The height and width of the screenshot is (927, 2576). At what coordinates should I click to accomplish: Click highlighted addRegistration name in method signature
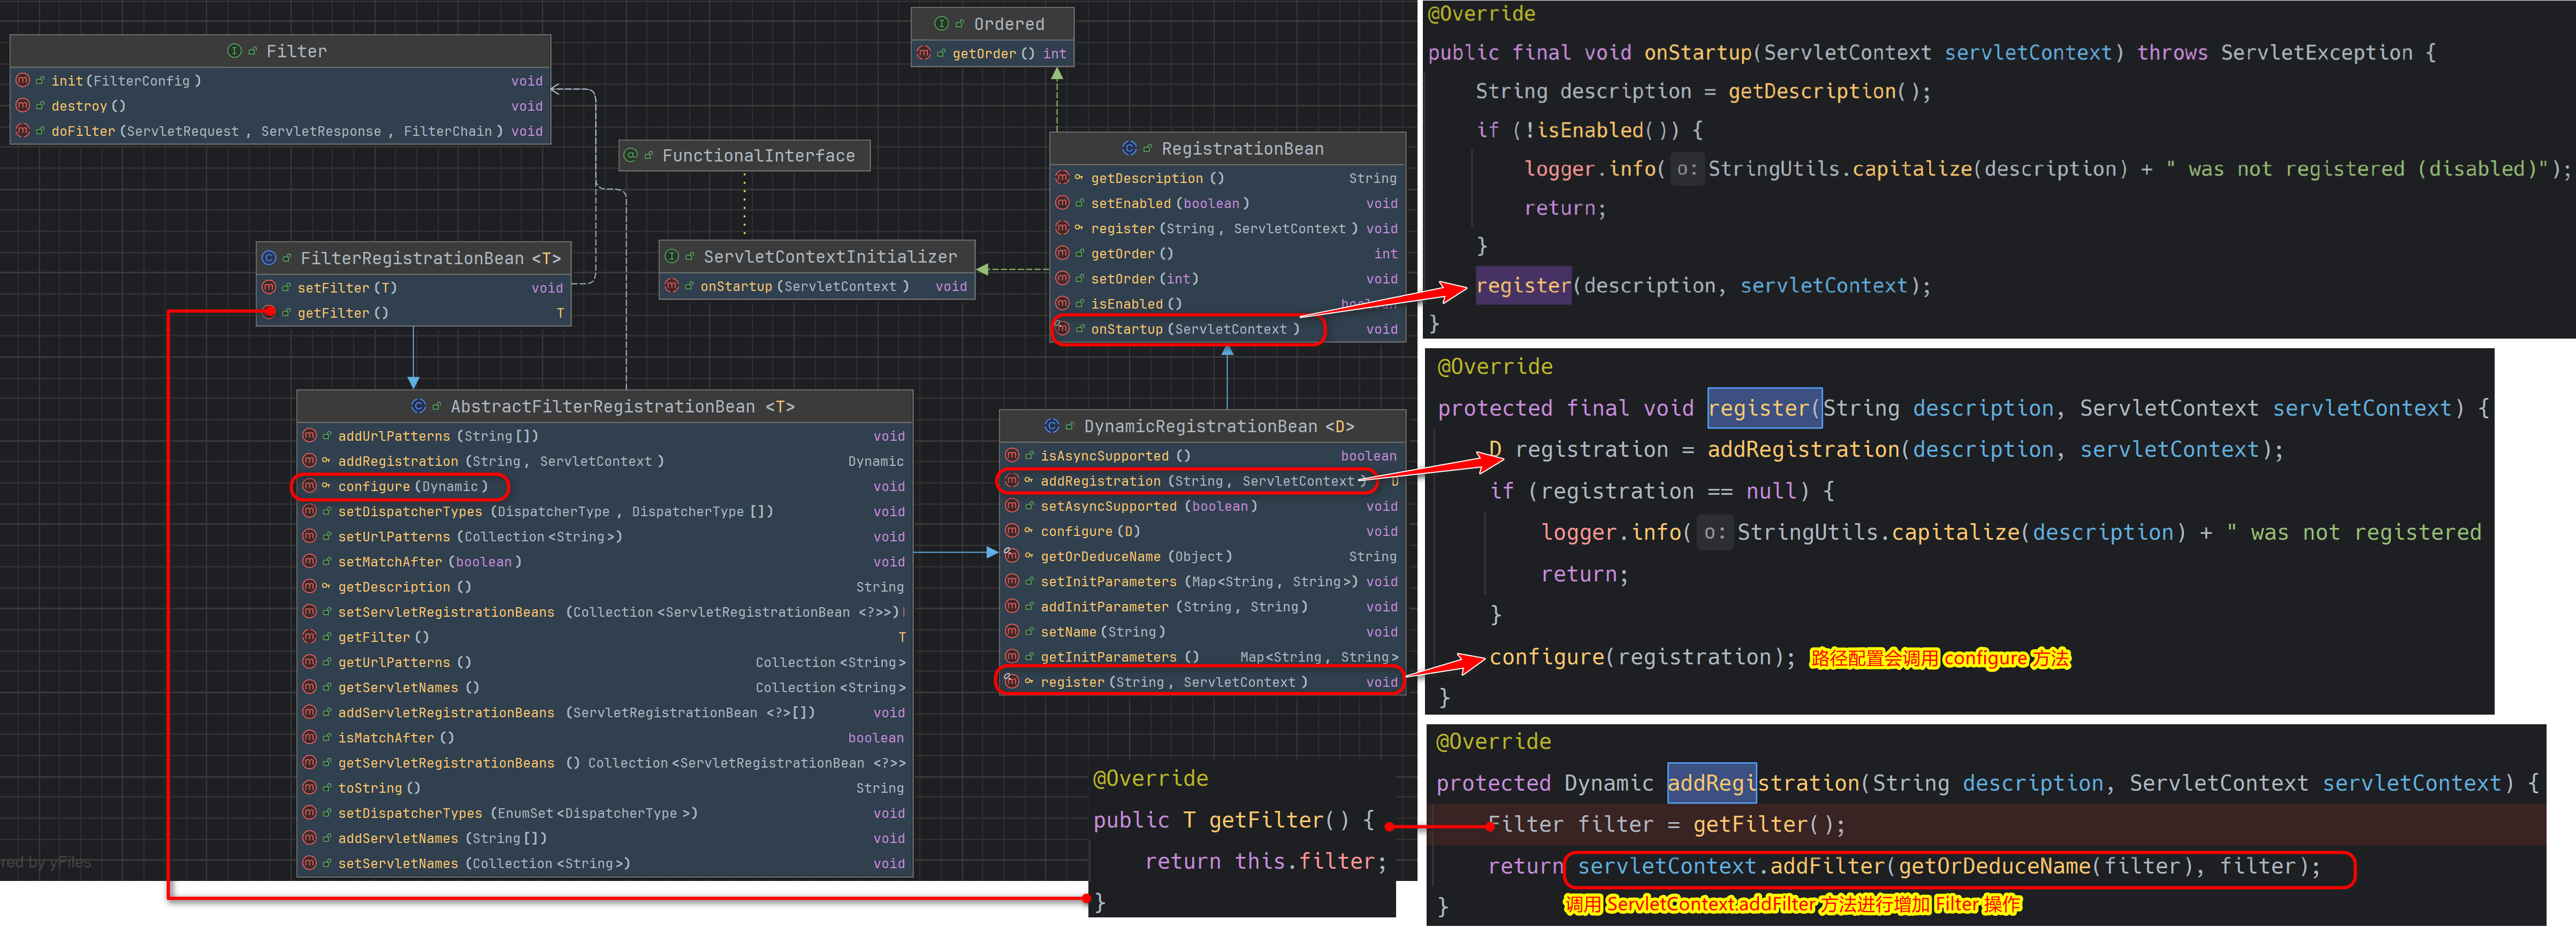1711,783
